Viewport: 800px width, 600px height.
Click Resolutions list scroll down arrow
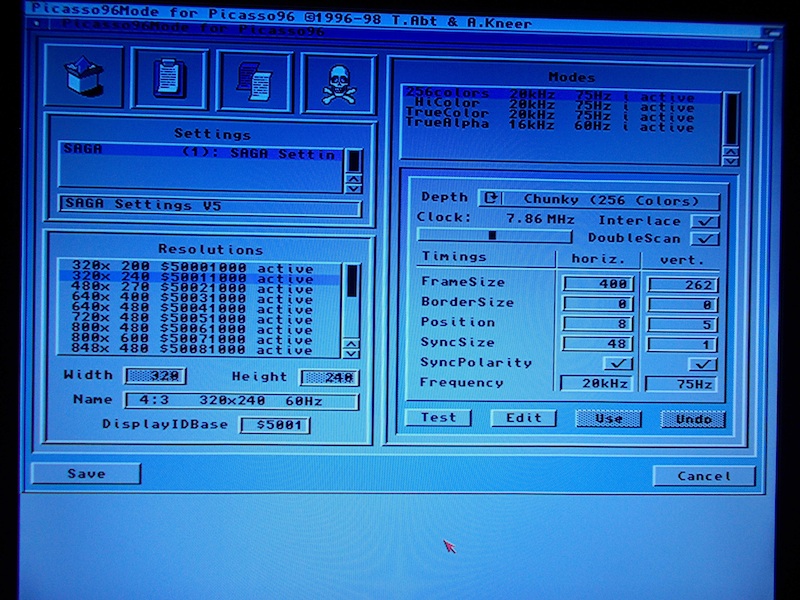tap(351, 353)
